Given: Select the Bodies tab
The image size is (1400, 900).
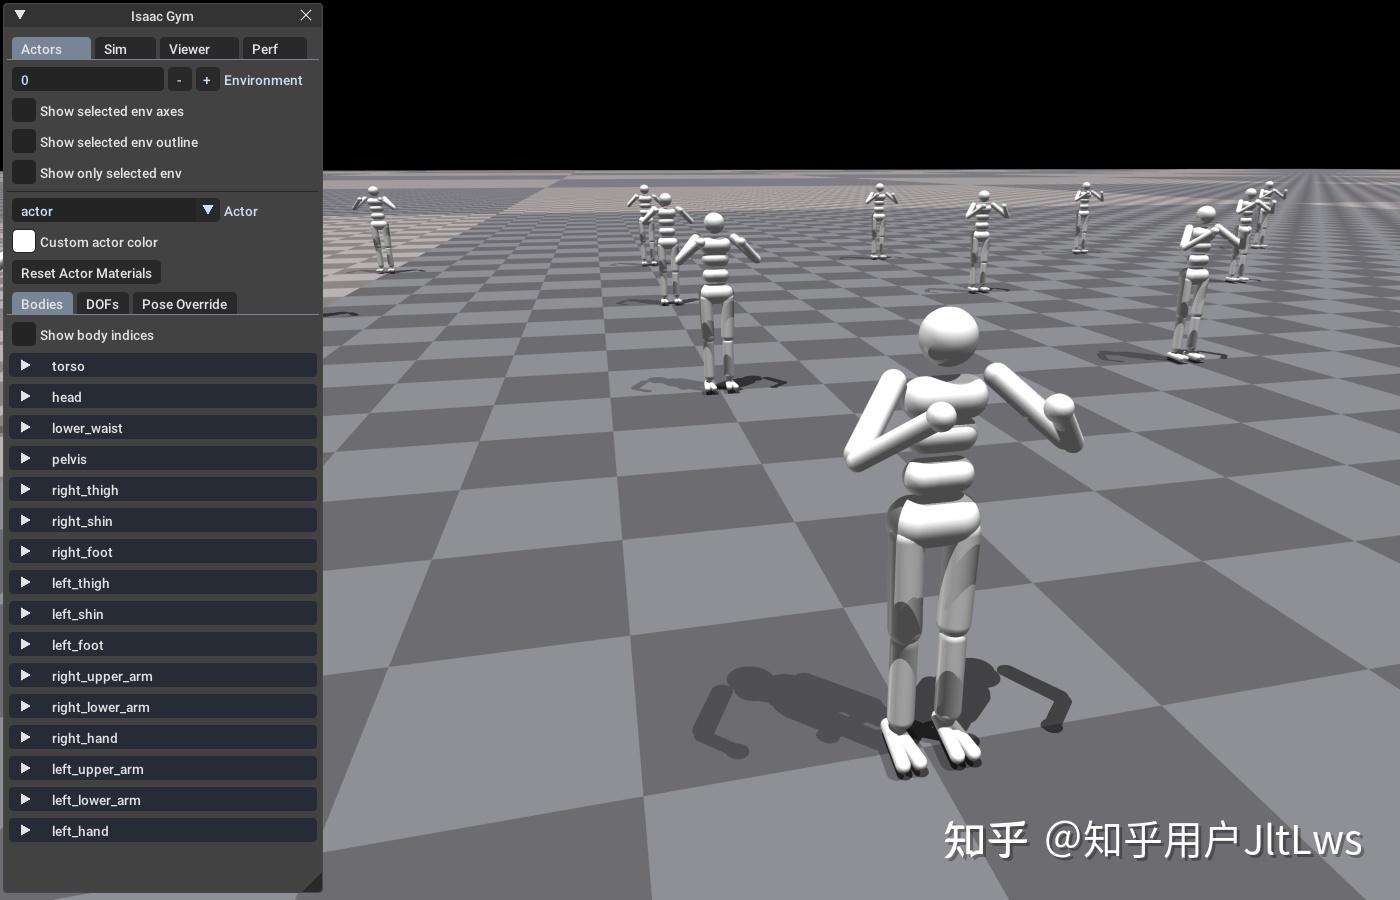Looking at the screenshot, I should coord(41,304).
